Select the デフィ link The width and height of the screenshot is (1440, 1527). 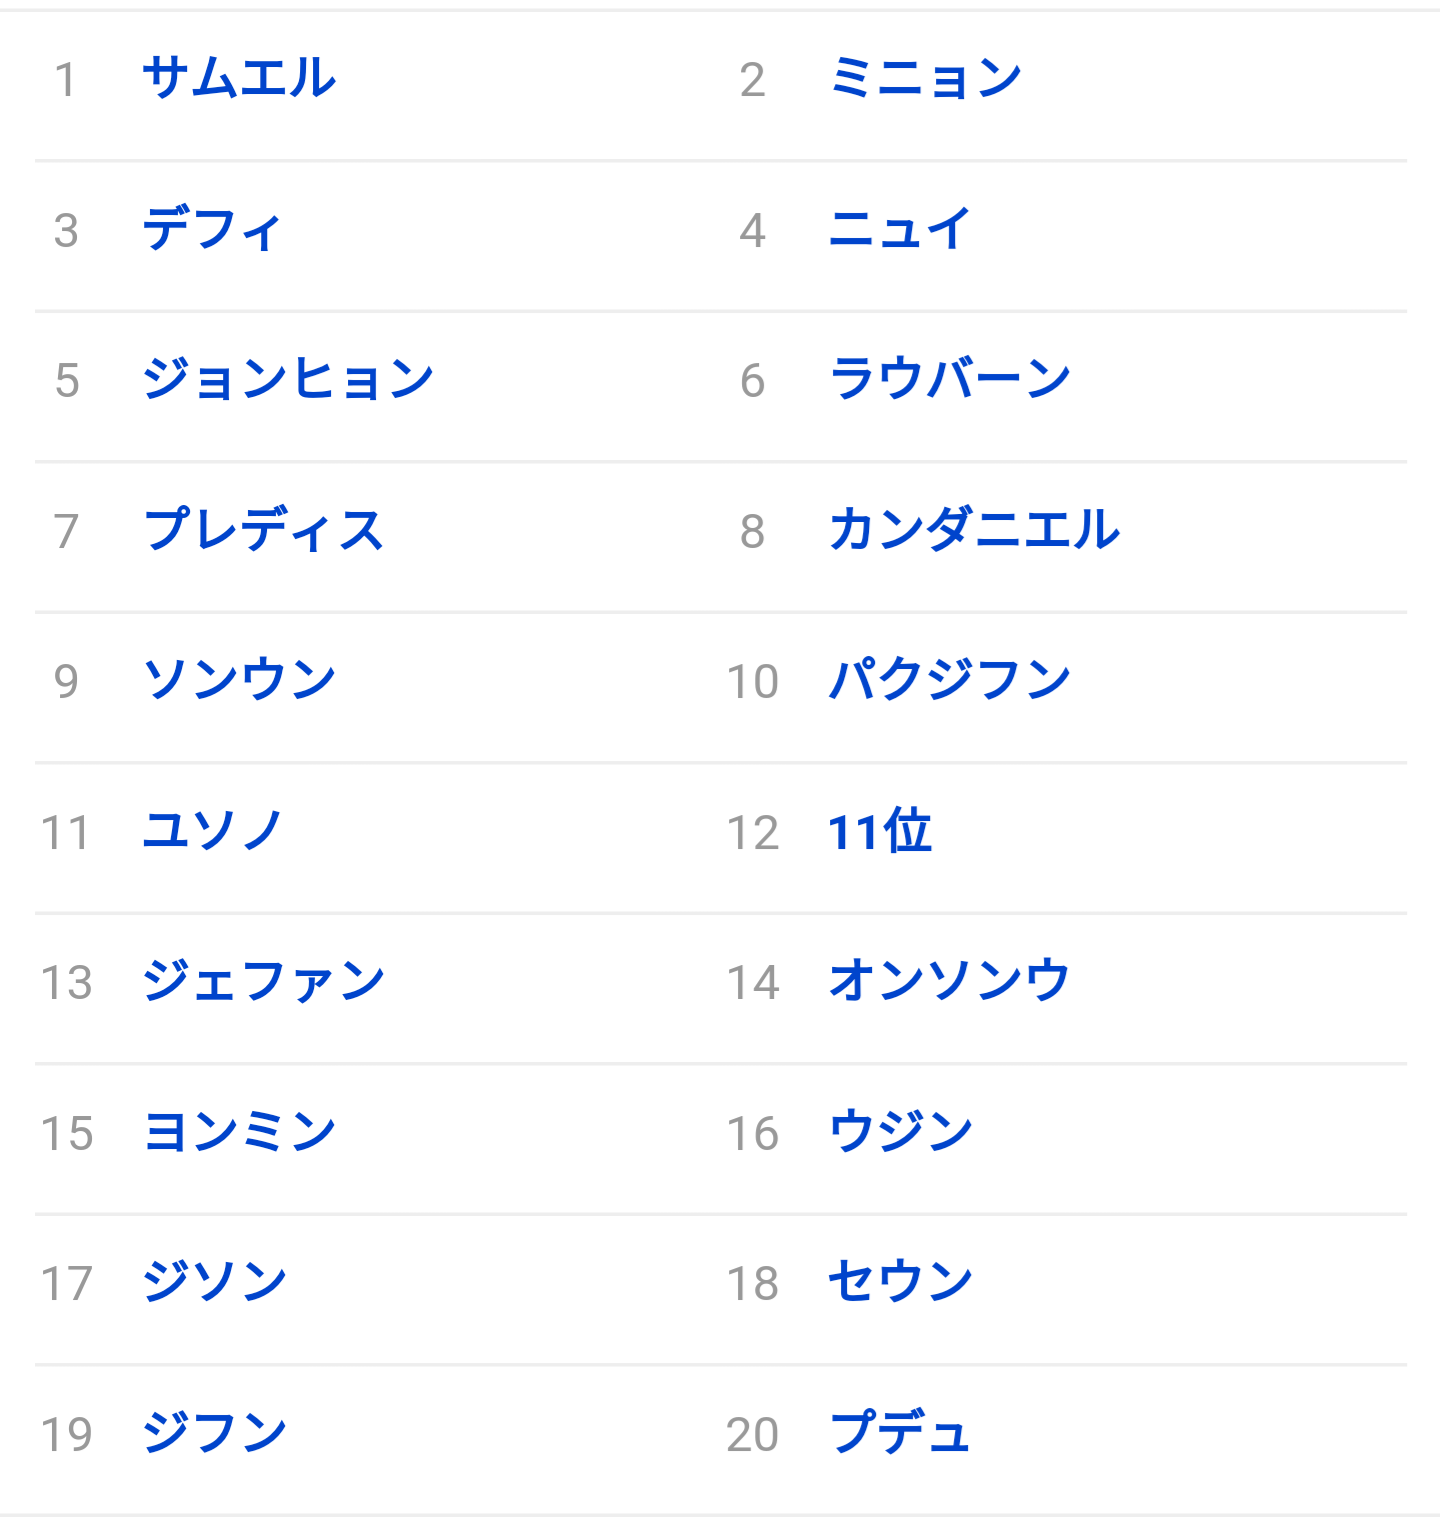(x=212, y=230)
